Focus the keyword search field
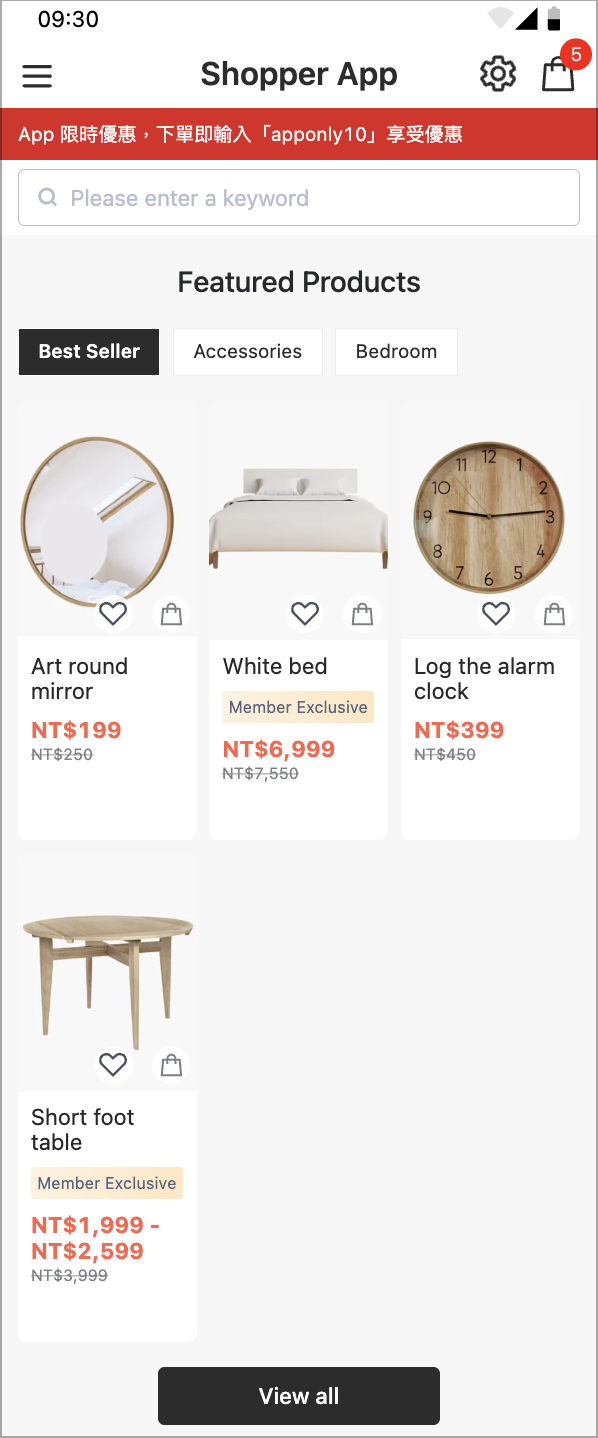The width and height of the screenshot is (598, 1438). point(299,198)
